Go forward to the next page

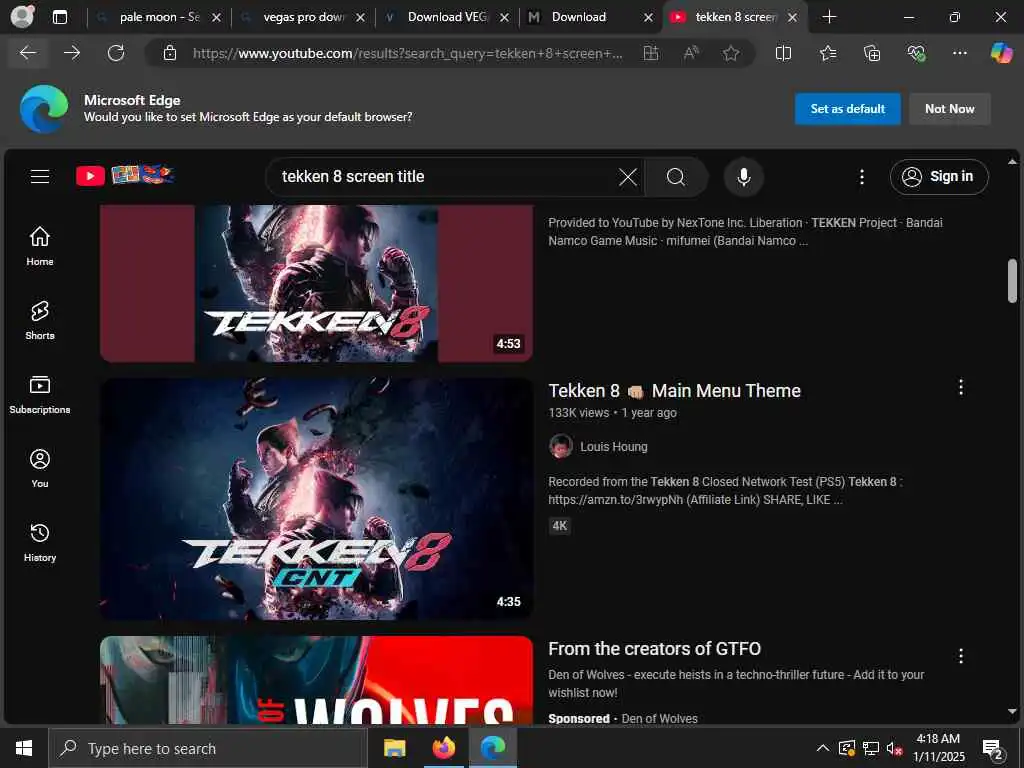coord(72,53)
